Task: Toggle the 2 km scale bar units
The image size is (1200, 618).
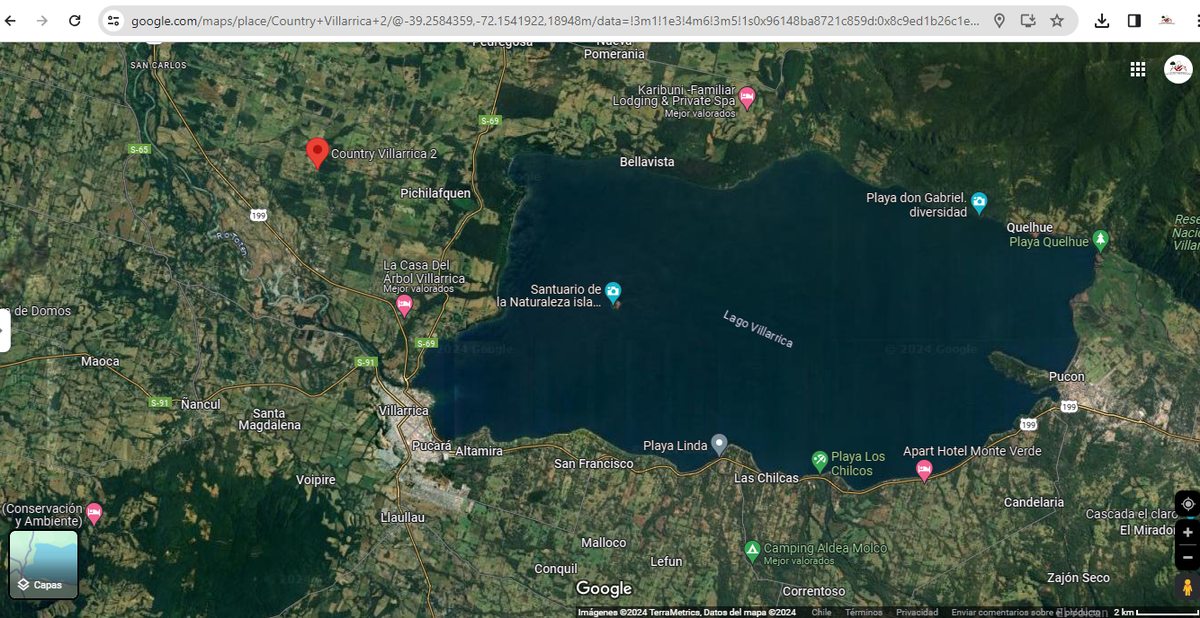Action: (1155, 612)
